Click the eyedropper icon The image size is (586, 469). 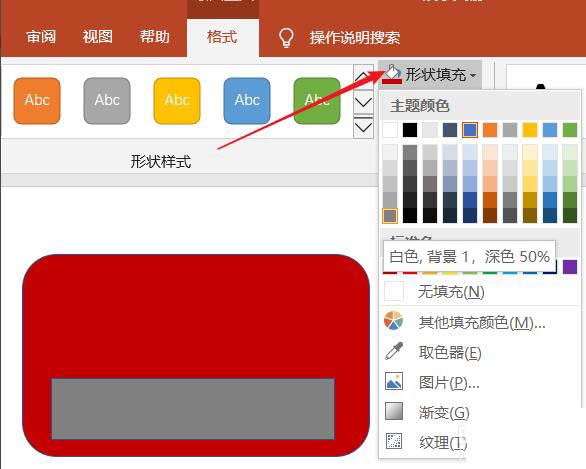(x=394, y=351)
